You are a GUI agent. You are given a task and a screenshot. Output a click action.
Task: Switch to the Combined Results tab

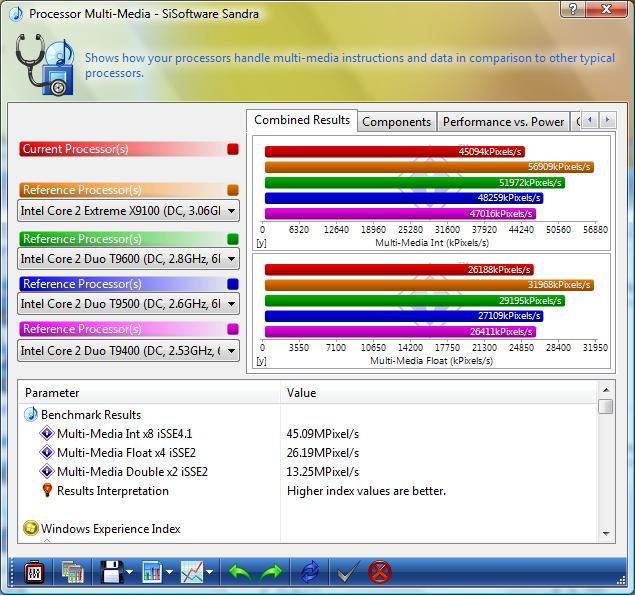click(302, 120)
